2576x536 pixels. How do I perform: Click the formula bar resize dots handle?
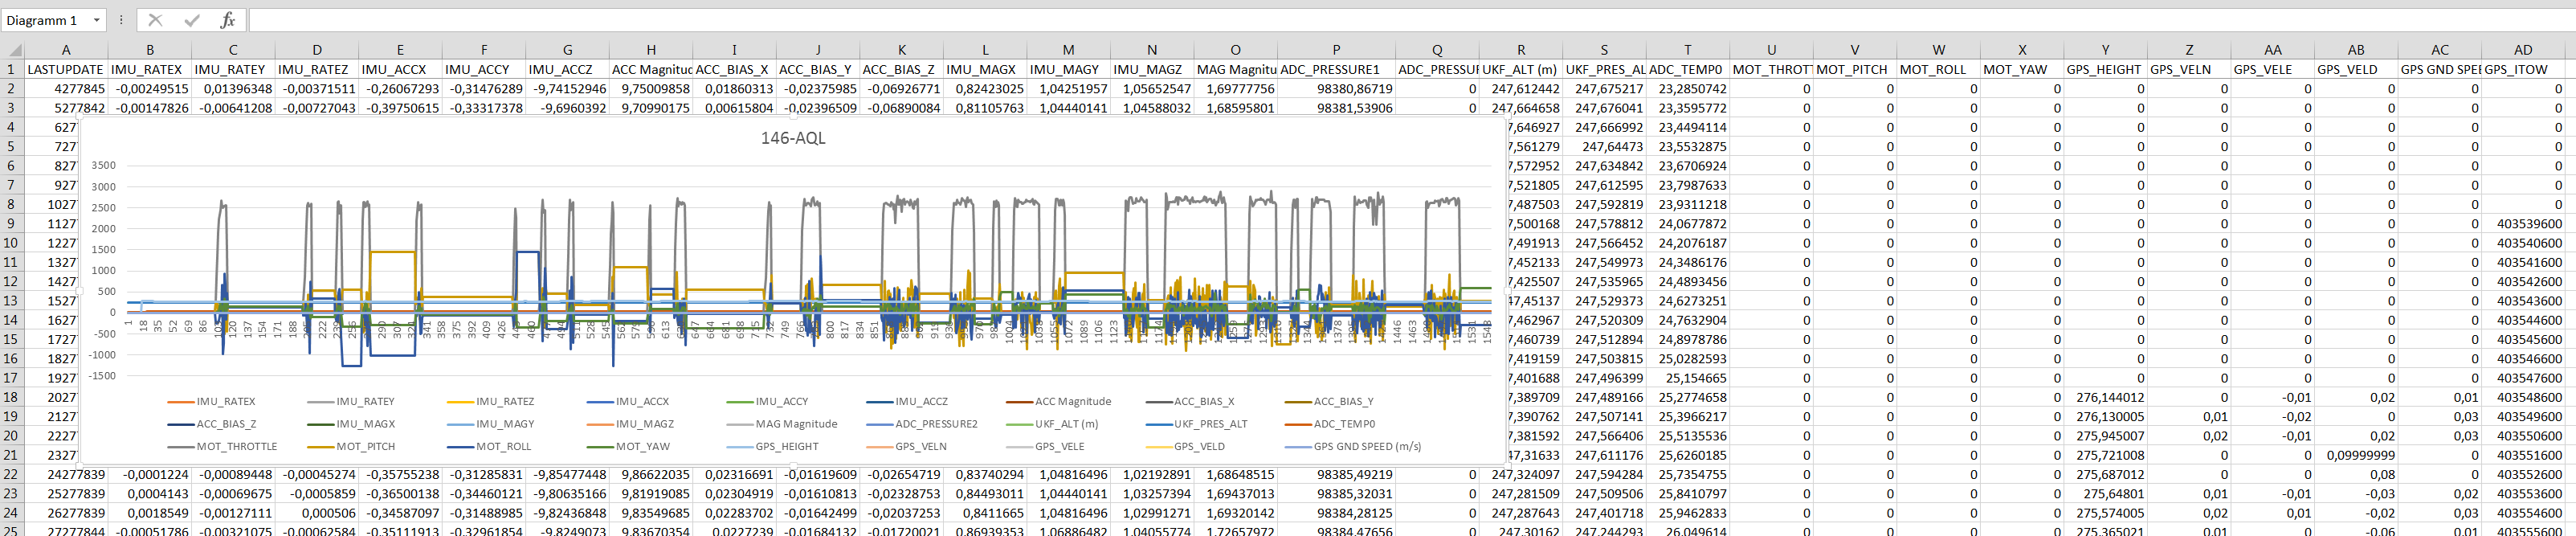[x=121, y=20]
